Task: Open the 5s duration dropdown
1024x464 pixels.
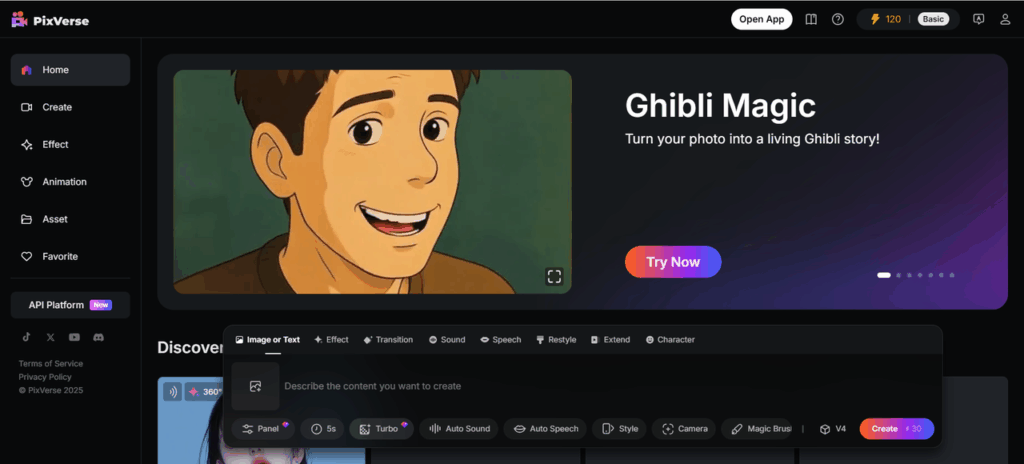Action: tap(322, 429)
